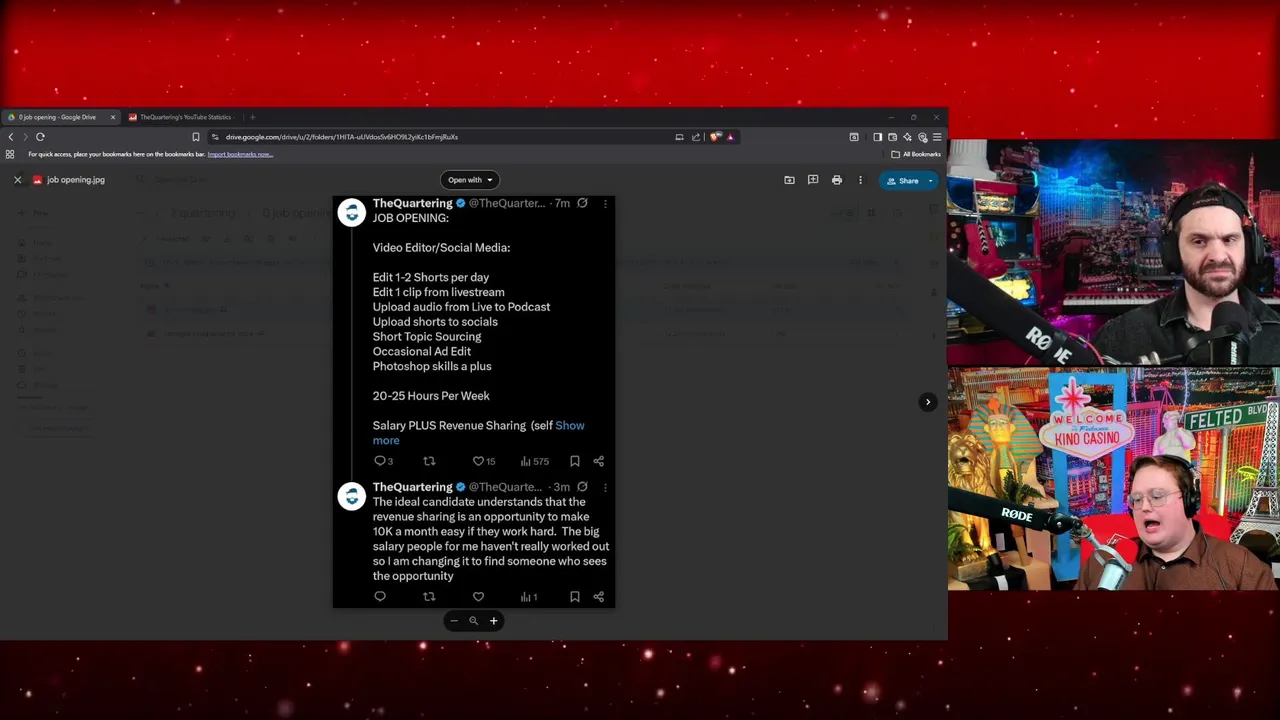Click the 575 views stat on first tweet
This screenshot has width=1280, height=720.
pyautogui.click(x=535, y=461)
